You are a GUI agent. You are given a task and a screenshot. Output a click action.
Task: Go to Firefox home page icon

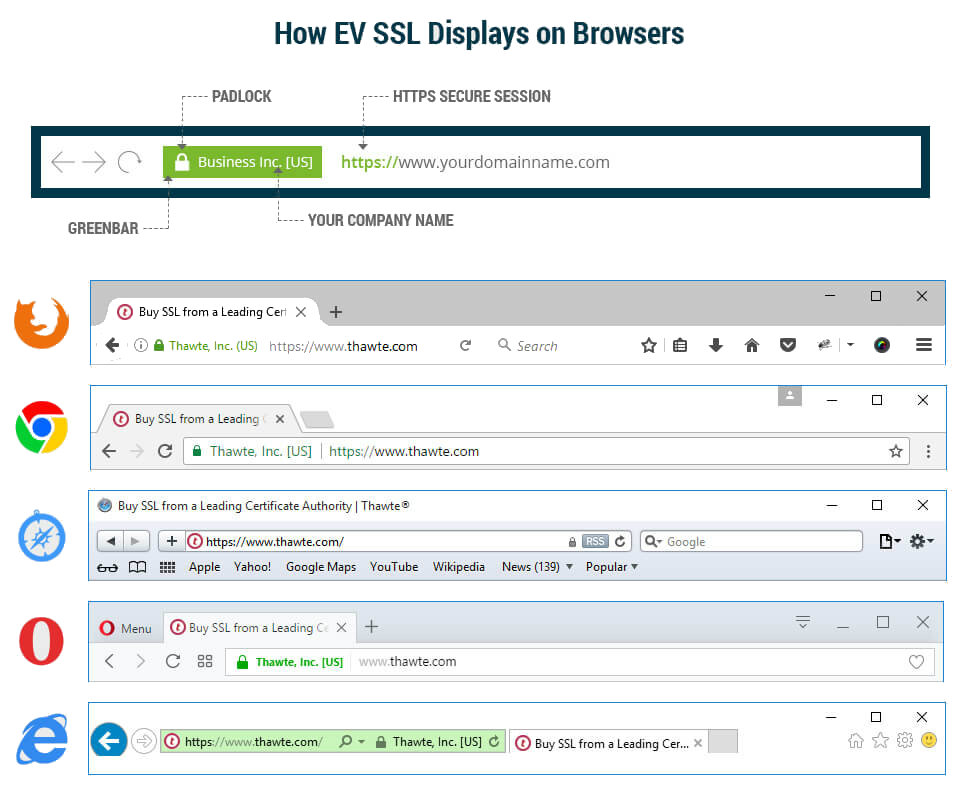coord(752,345)
